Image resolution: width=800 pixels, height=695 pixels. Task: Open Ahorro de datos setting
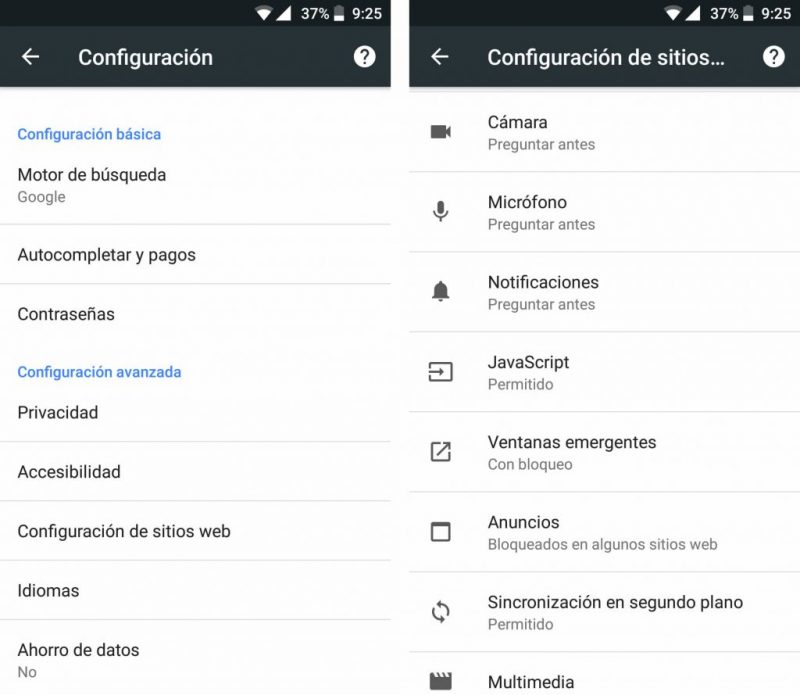(x=195, y=660)
